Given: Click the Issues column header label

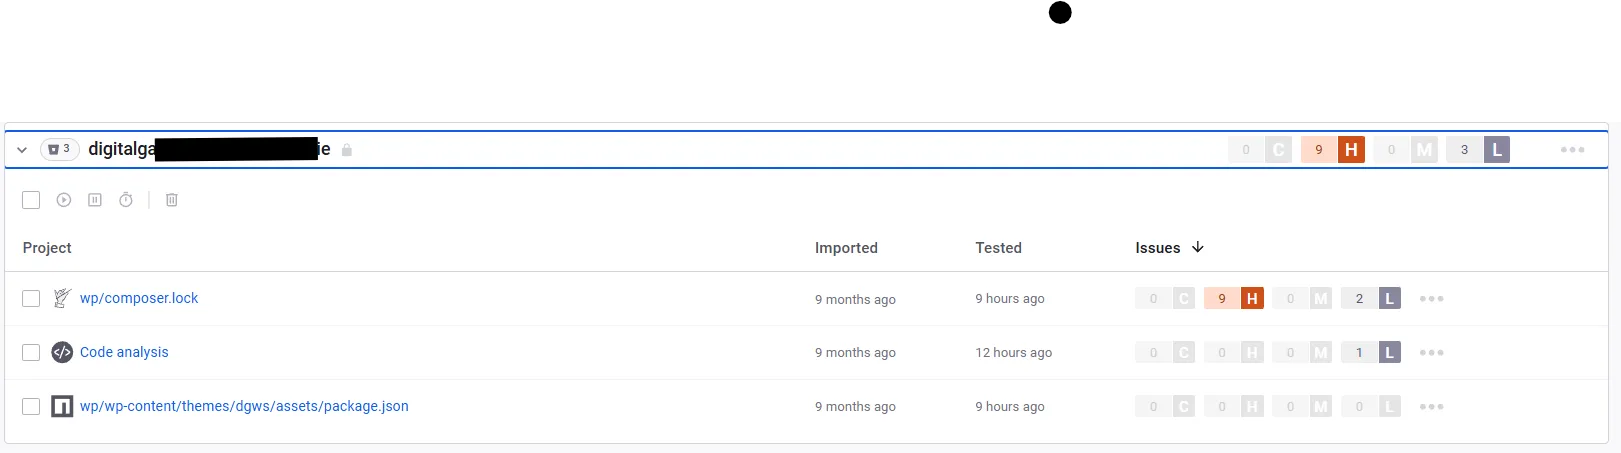Looking at the screenshot, I should 1157,248.
